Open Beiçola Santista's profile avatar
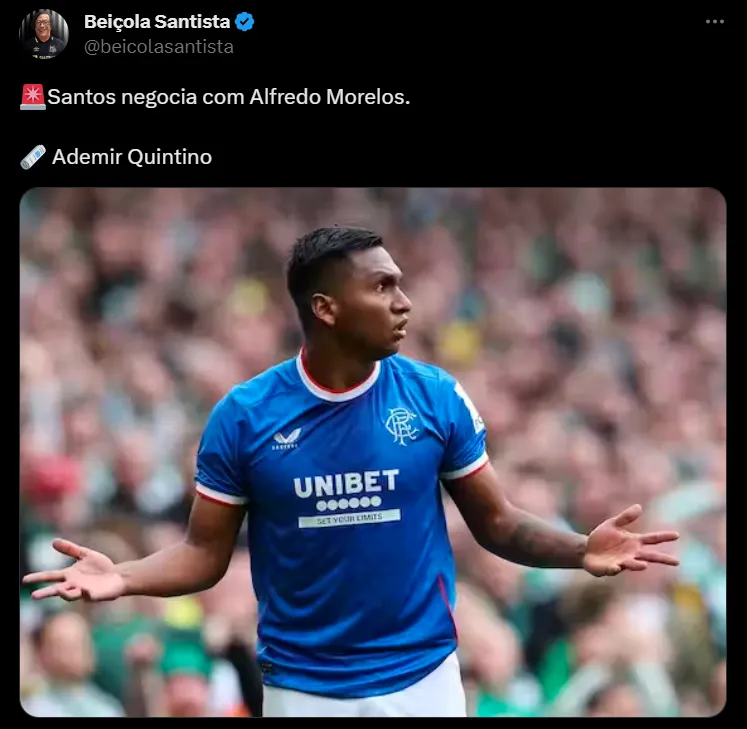The height and width of the screenshot is (729, 747). 44,34
